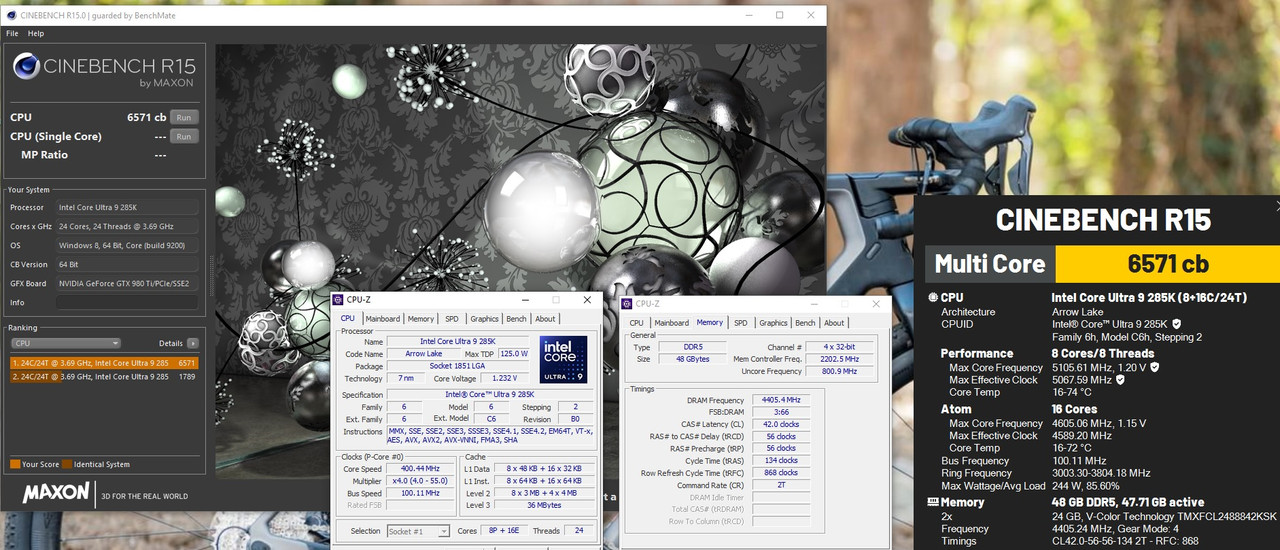
Task: Open the Socket #1 selection dropdown in CPU-Z
Action: 418,531
